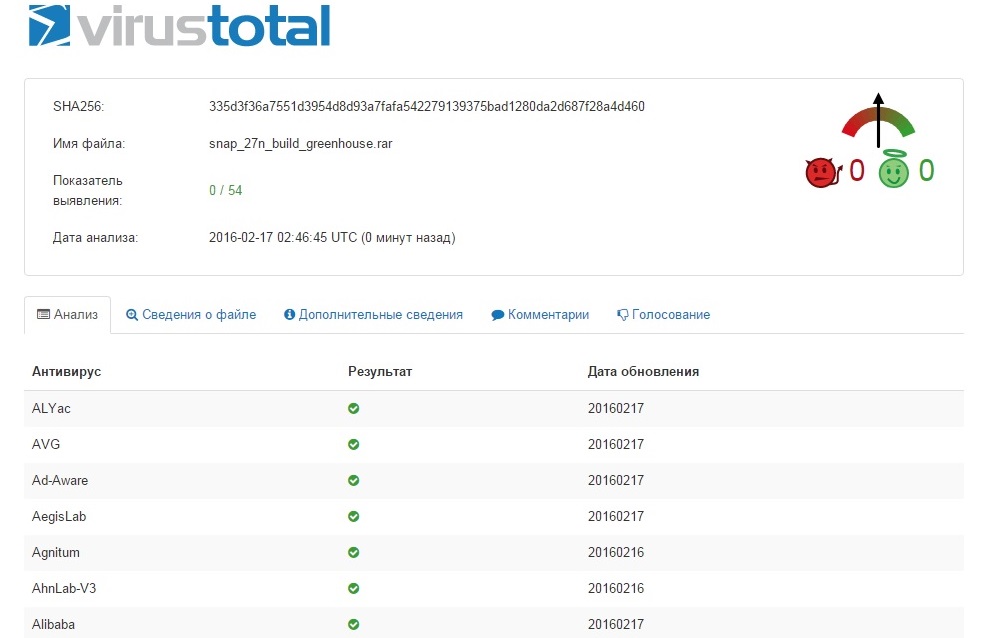The image size is (988, 638).
Task: Click the Антивирус column header
Action: 66,372
